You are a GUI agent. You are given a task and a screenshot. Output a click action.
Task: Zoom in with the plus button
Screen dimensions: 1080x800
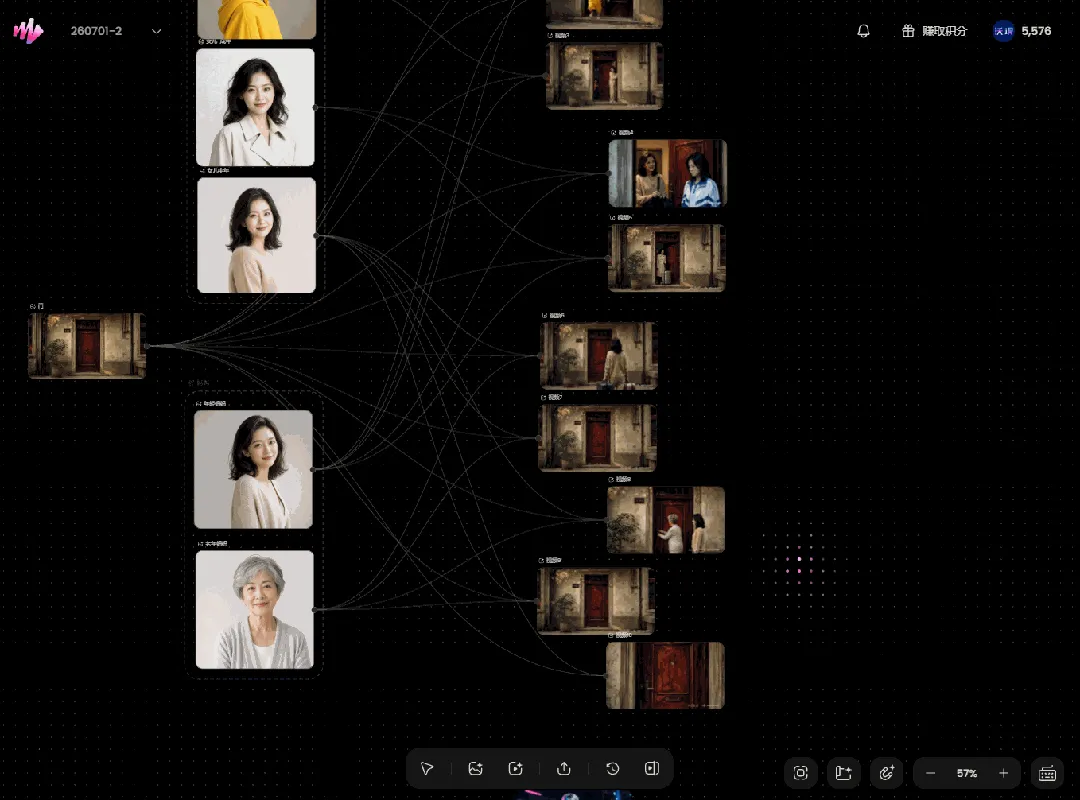(1004, 773)
